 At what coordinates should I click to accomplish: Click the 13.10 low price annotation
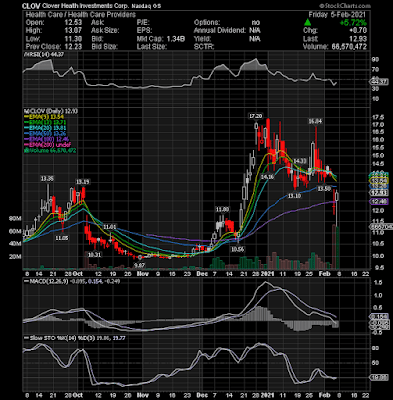pos(295,196)
